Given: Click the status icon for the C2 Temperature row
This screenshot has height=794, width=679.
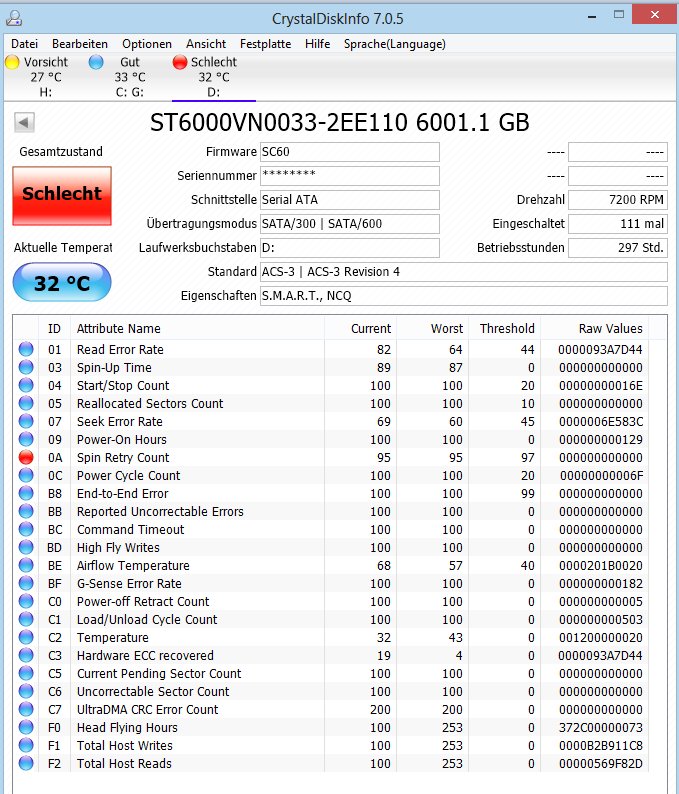Looking at the screenshot, I should point(26,637).
